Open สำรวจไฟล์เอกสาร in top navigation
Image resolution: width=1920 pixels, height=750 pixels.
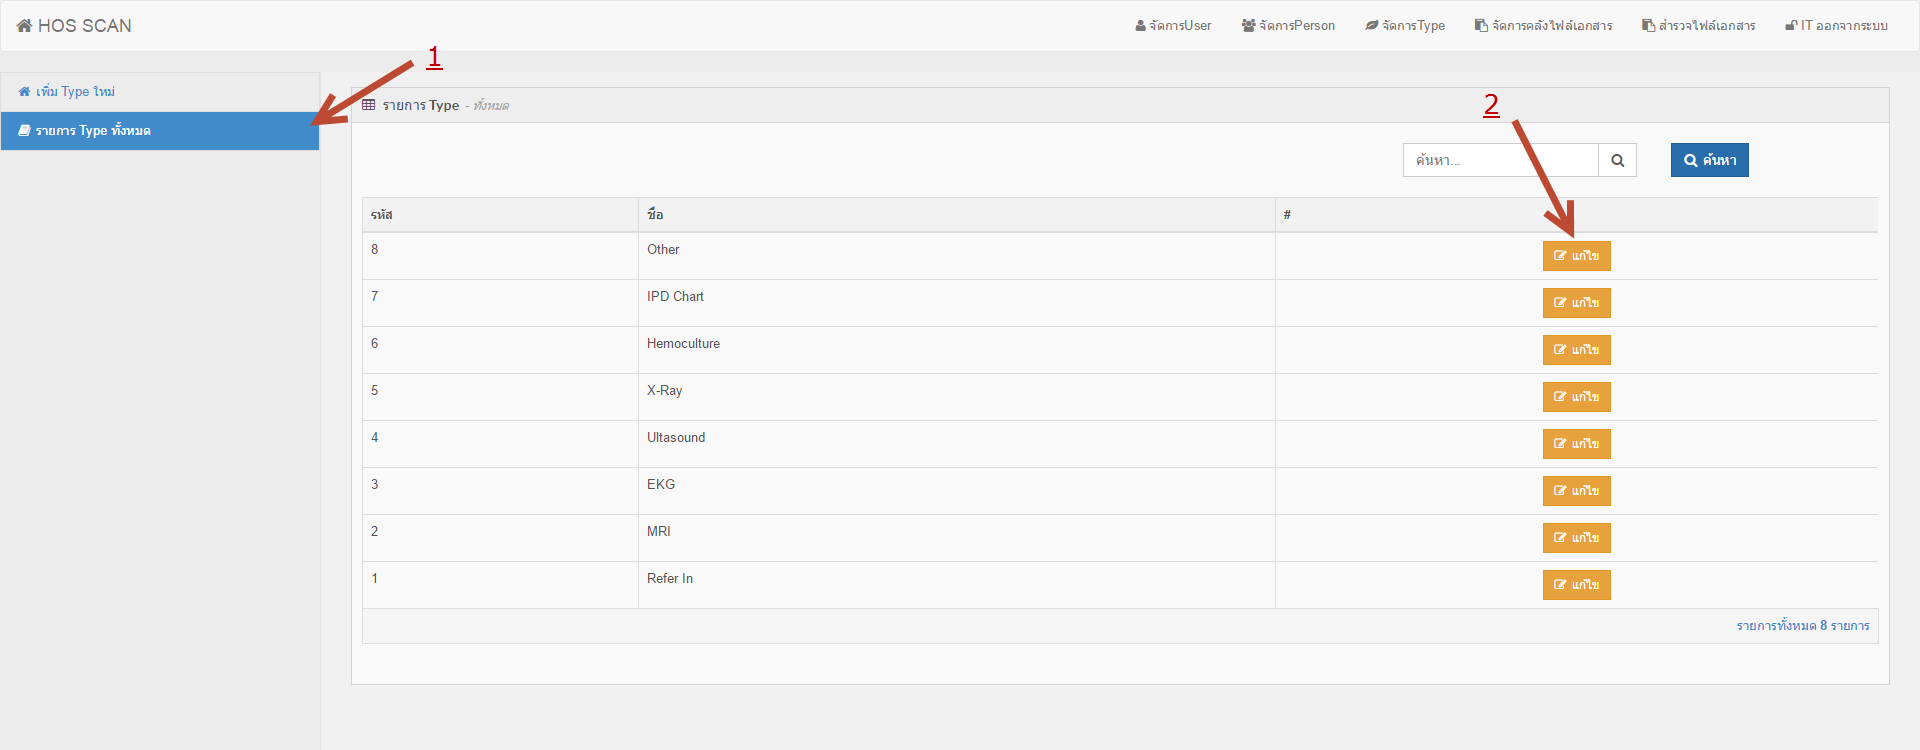[x=1698, y=26]
